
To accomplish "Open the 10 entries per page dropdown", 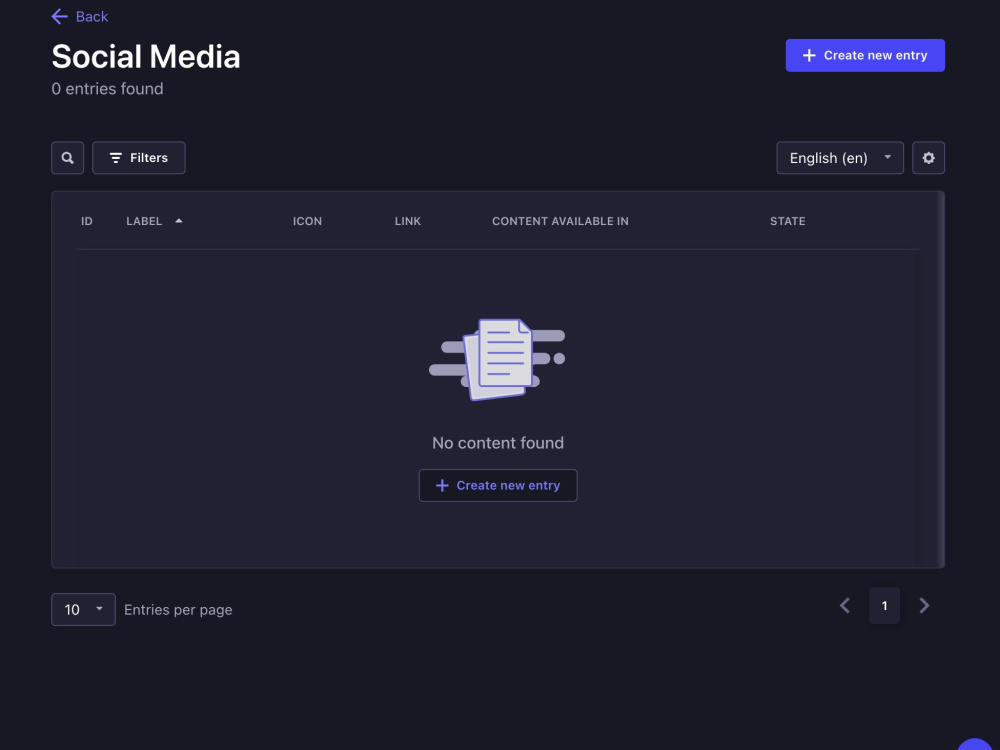I will tap(83, 609).
